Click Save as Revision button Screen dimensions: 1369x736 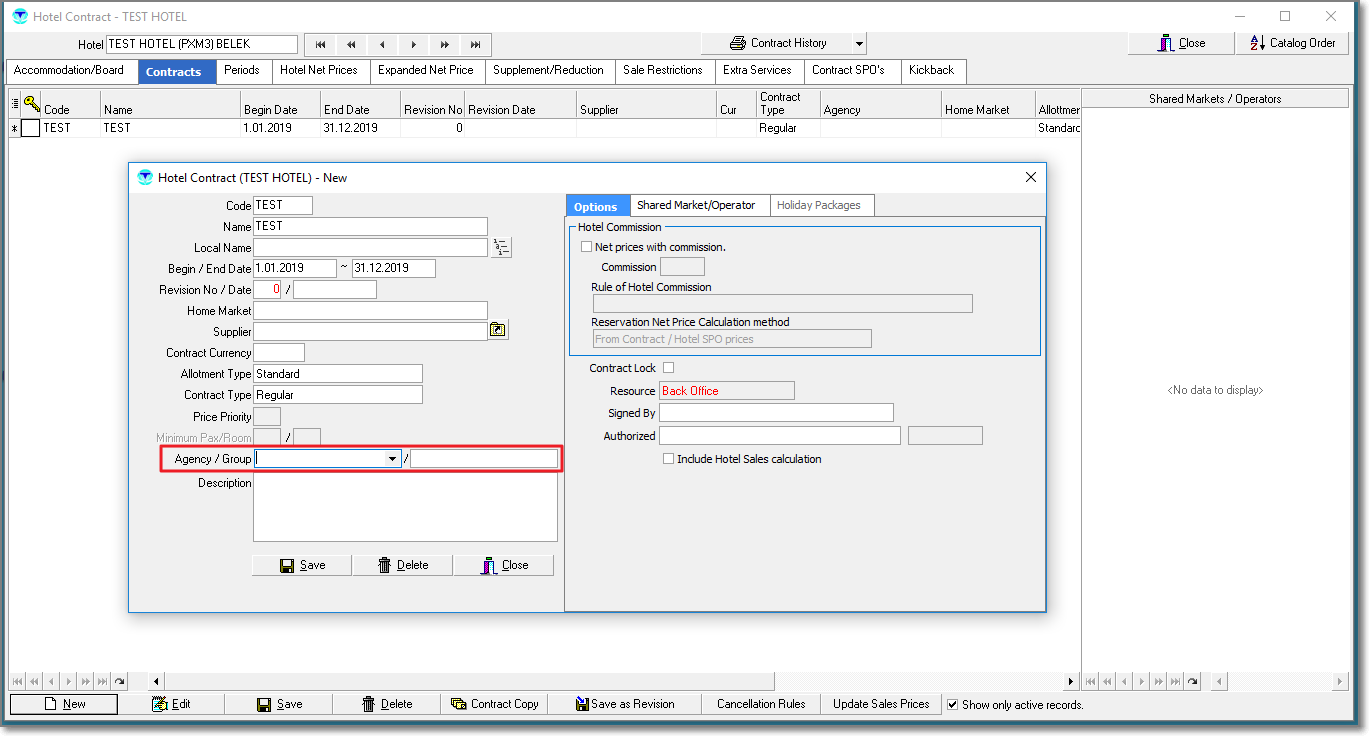[625, 704]
